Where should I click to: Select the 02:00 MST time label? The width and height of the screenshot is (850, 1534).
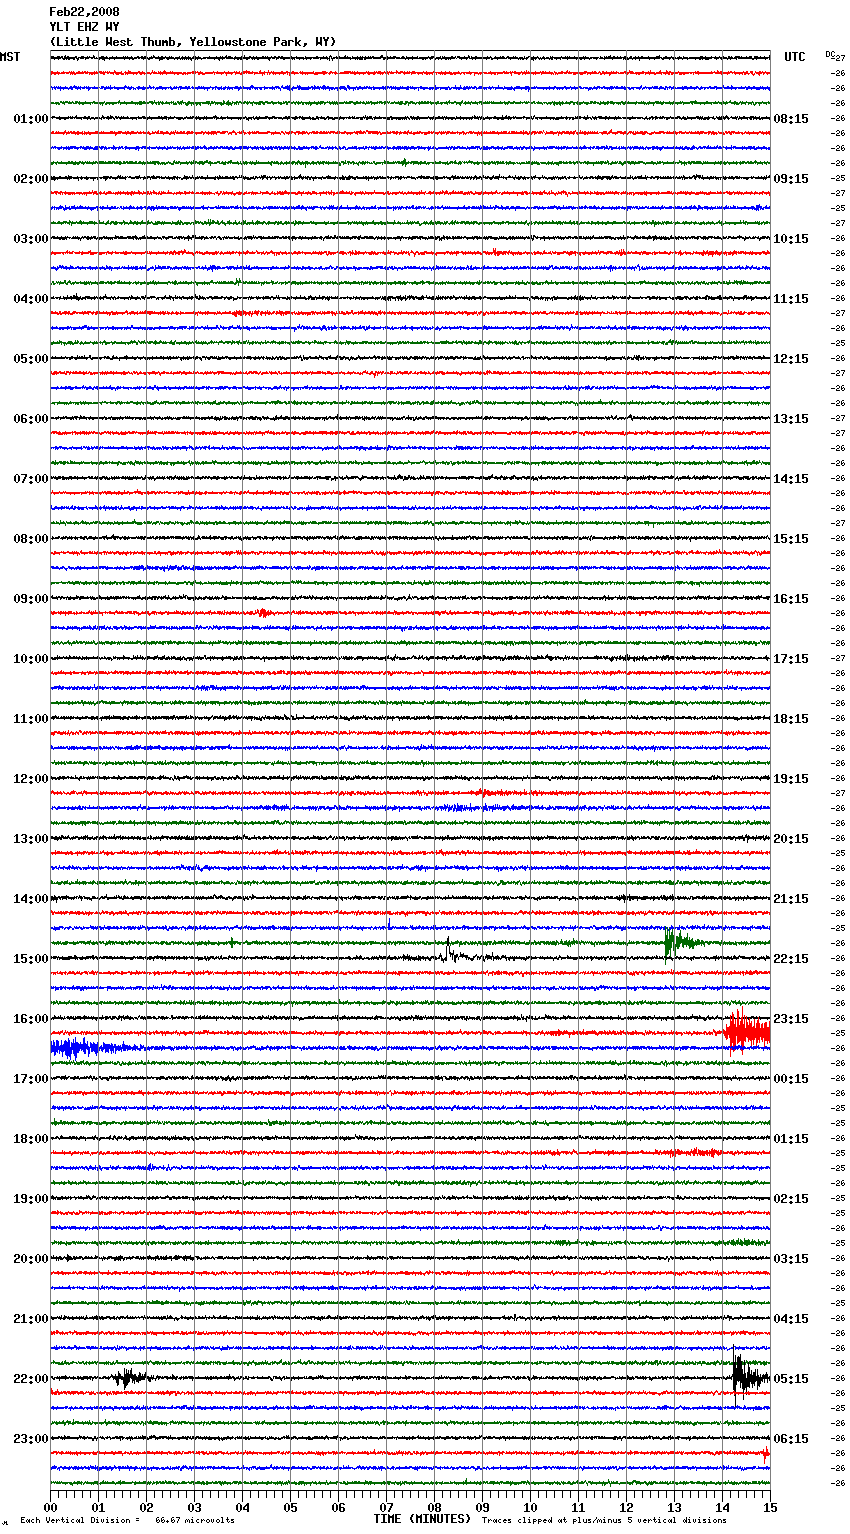coord(31,179)
